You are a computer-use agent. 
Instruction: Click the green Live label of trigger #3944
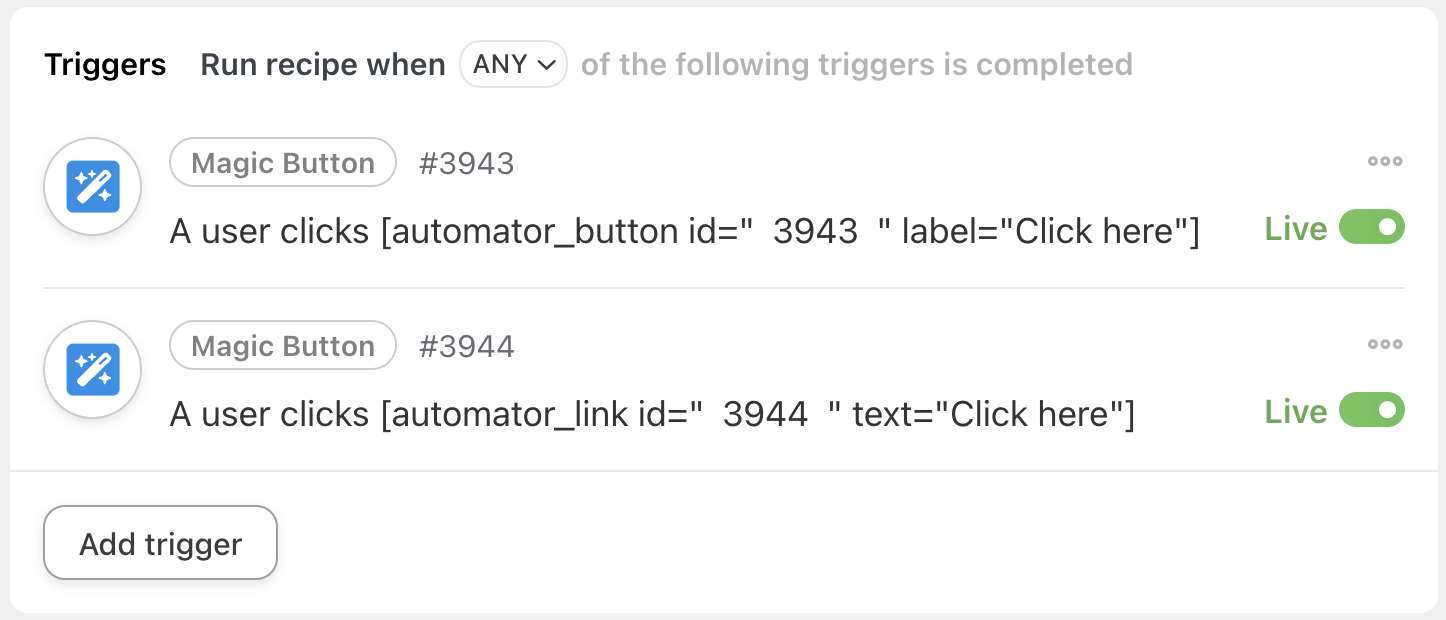[1295, 412]
